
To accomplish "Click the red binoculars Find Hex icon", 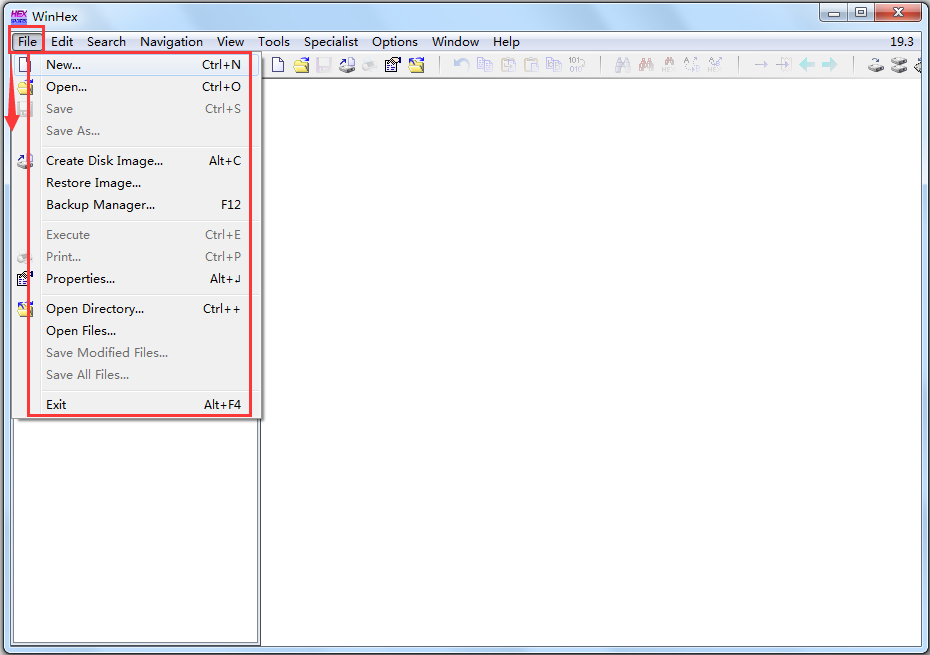I will click(x=646, y=65).
